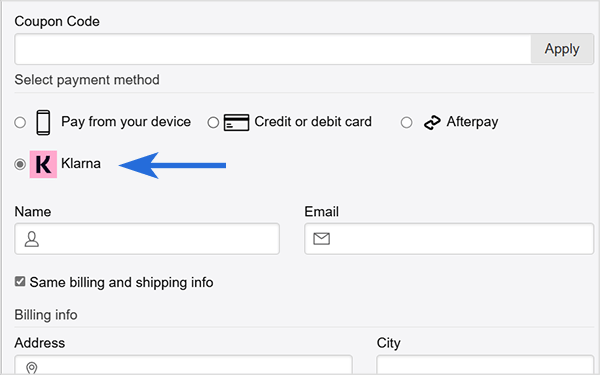Viewport: 600px width, 375px height.
Task: Apply the coupon code
Action: 562,49
